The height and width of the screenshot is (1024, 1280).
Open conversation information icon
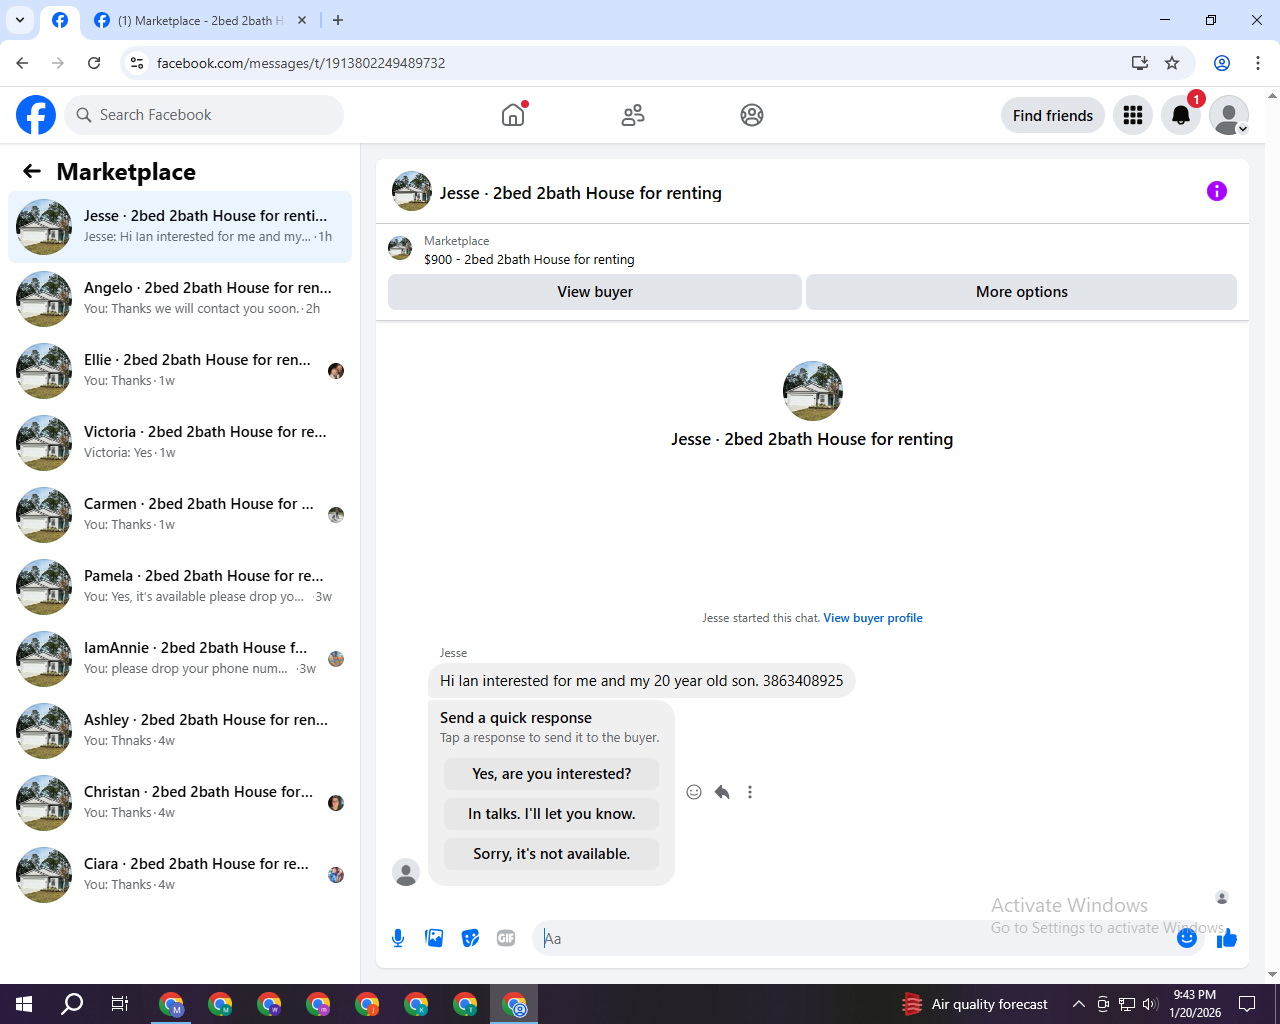(1217, 191)
